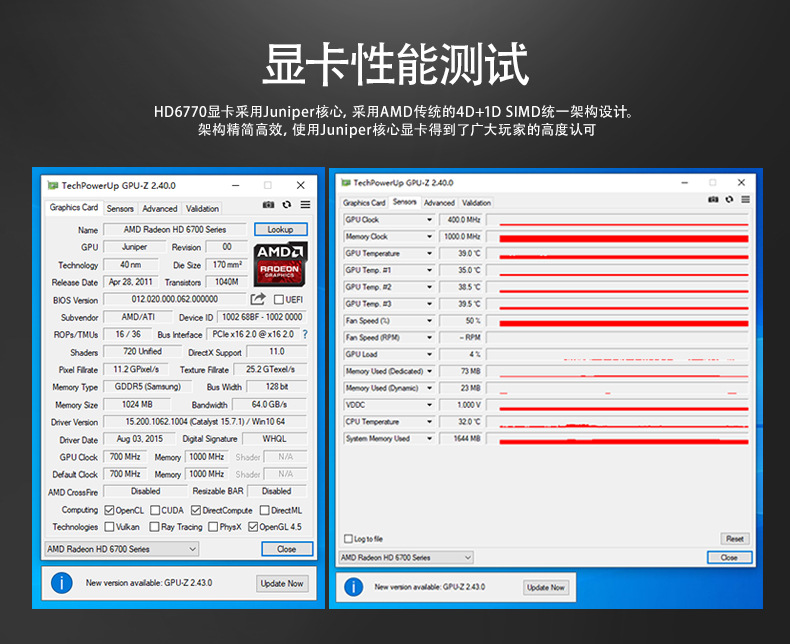
Task: Toggle DirectCompute checkbox
Action: pyautogui.click(x=196, y=510)
